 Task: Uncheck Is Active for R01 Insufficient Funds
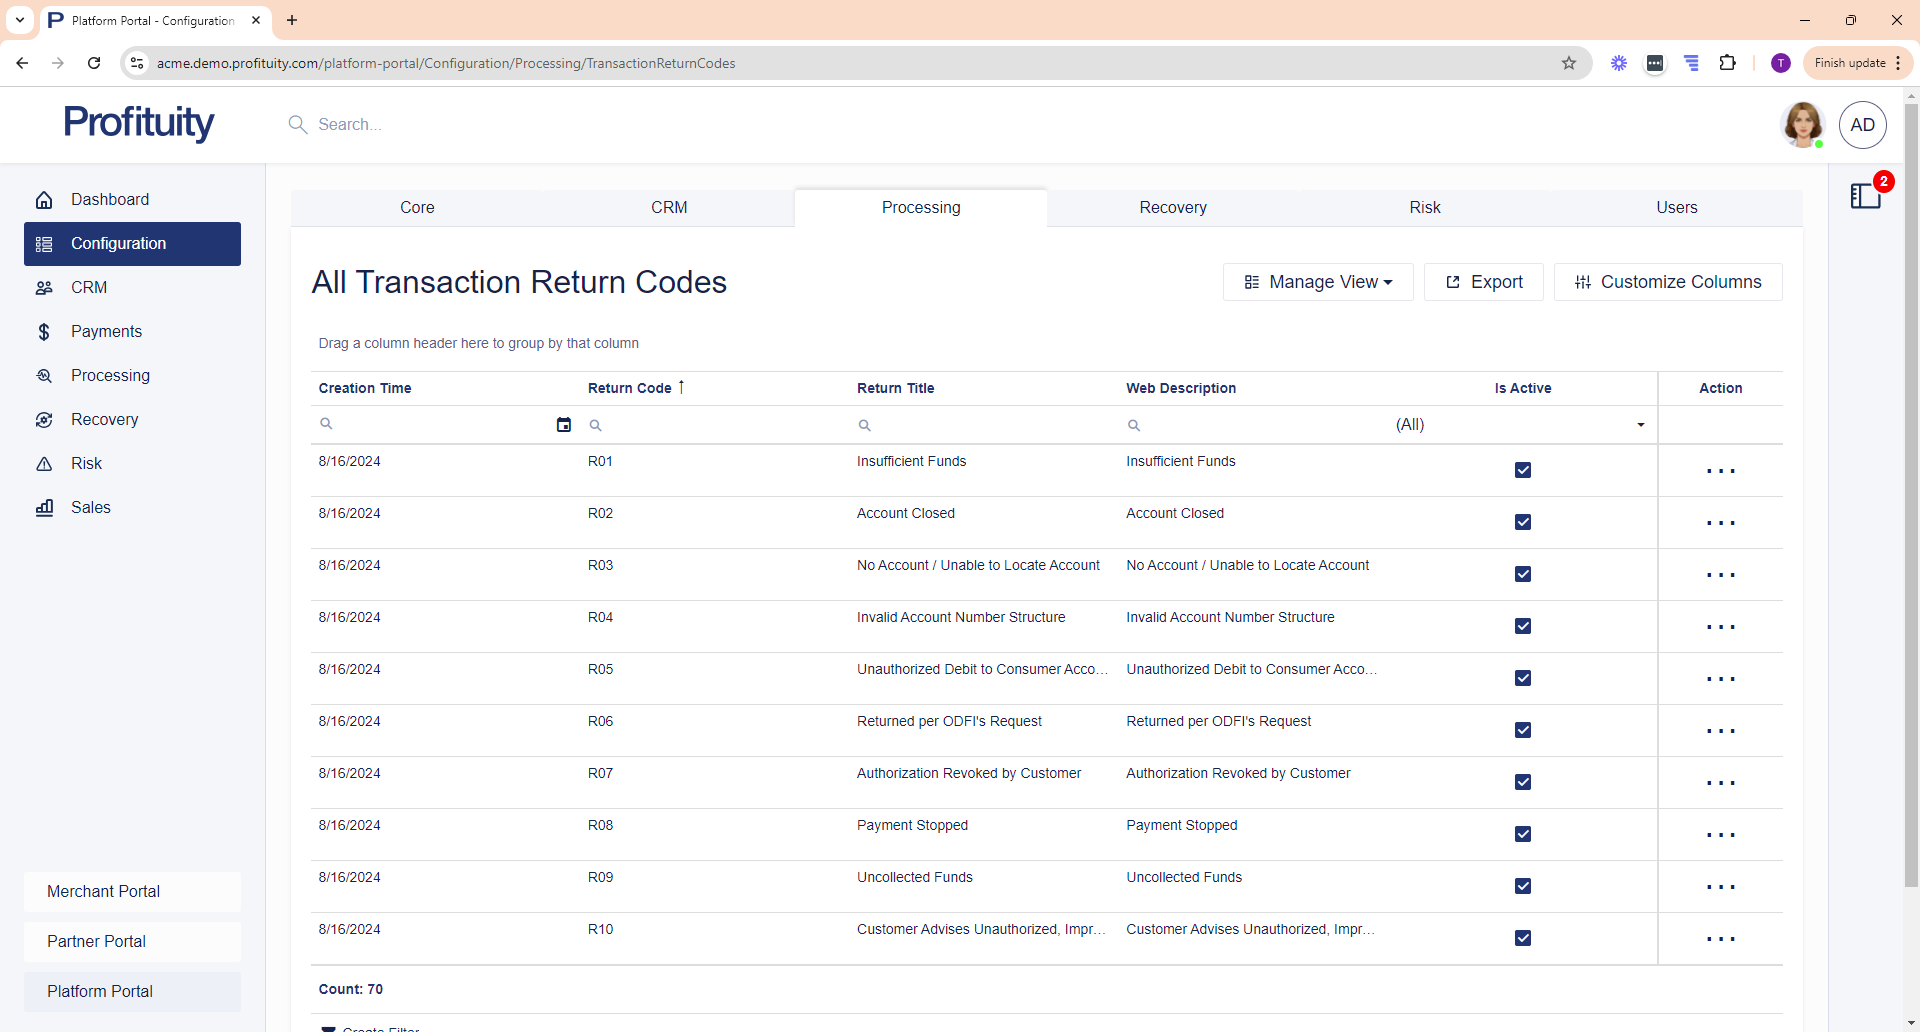click(1523, 470)
